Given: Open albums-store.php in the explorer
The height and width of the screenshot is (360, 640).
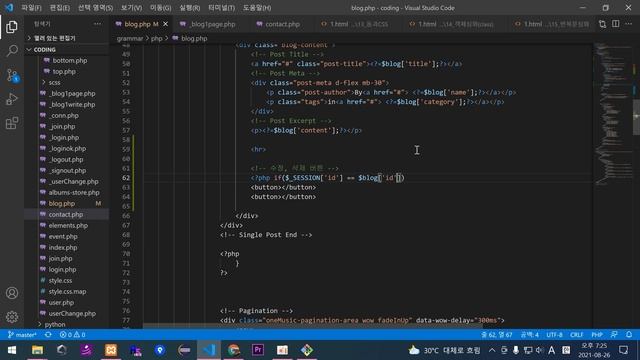Looking at the screenshot, I should [74, 192].
